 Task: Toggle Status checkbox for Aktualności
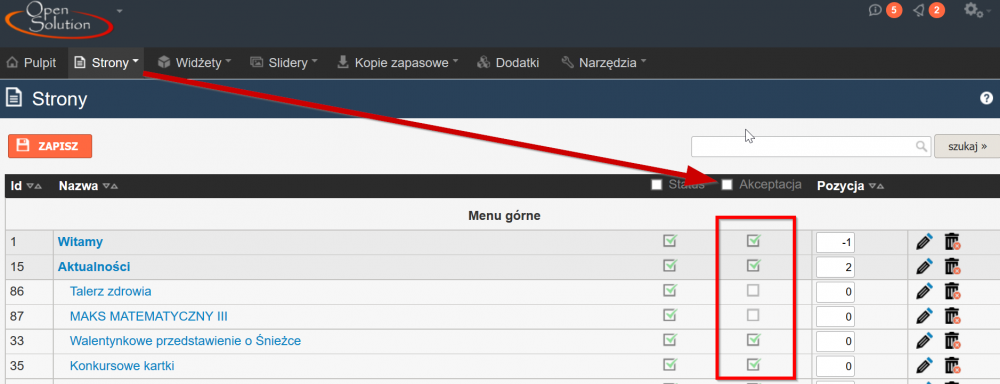point(670,265)
